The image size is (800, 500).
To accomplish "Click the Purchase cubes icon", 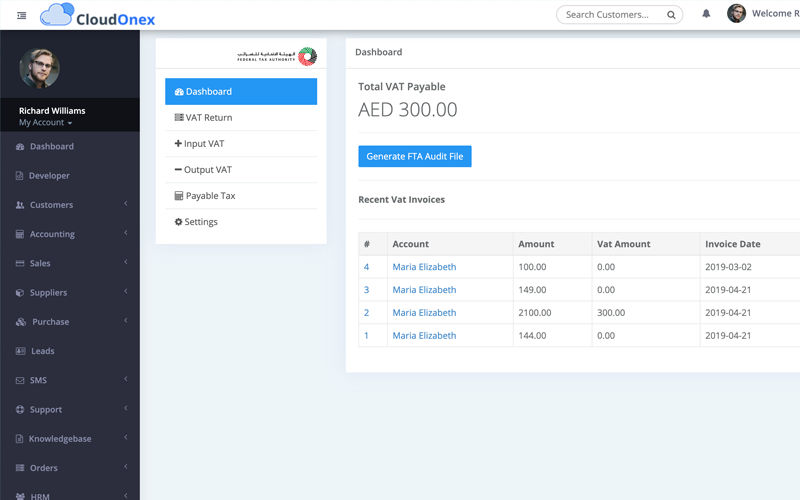I will pos(21,322).
